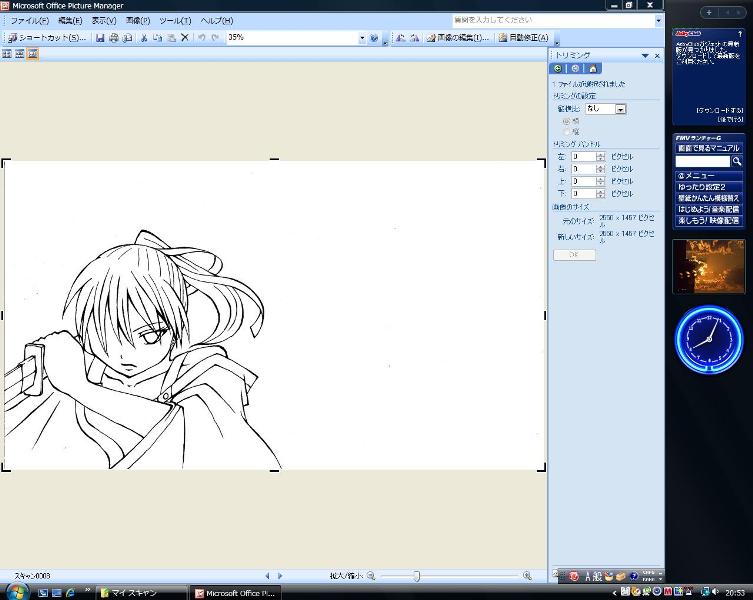Open マイ スキャン taskbar window
753x600 pixels.
[x=140, y=593]
